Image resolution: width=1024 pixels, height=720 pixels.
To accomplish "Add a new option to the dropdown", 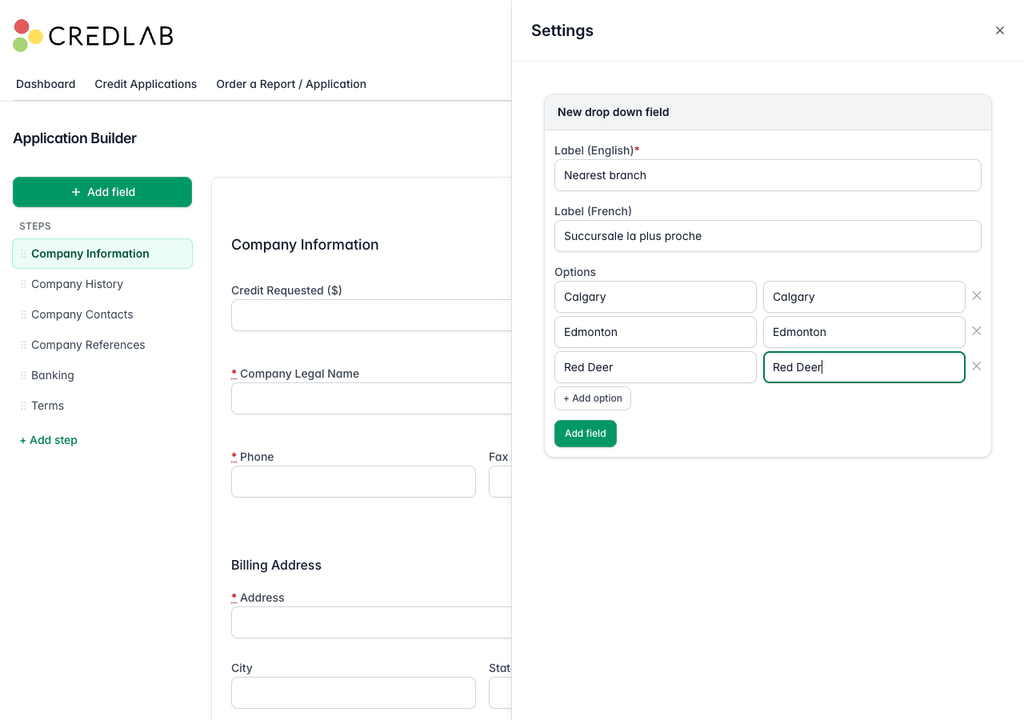I will coord(592,399).
